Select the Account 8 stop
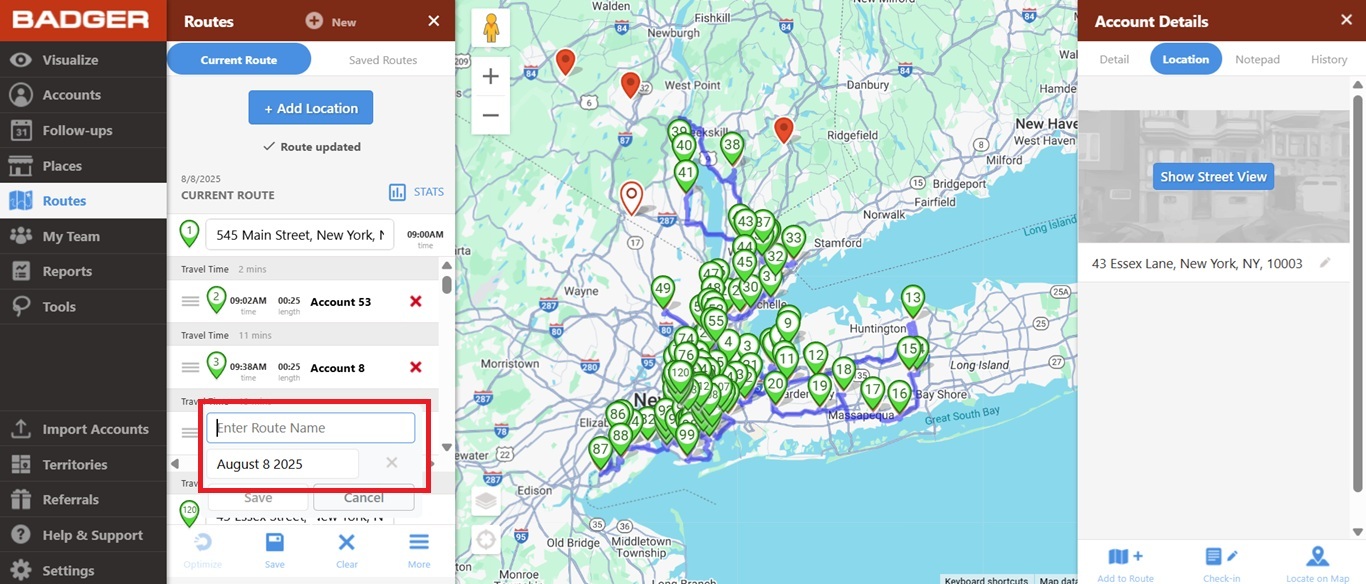This screenshot has height=584, width=1366. coord(337,368)
